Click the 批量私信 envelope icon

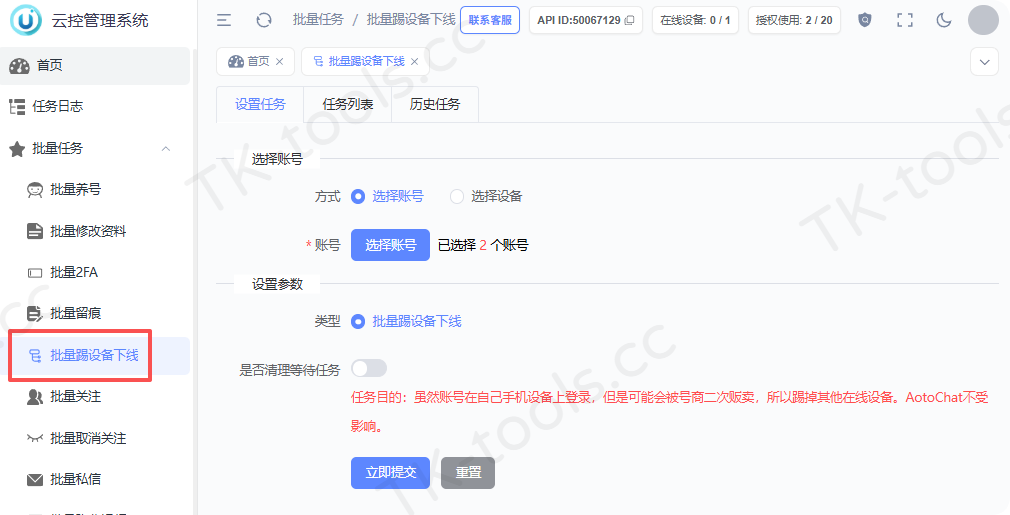35,480
